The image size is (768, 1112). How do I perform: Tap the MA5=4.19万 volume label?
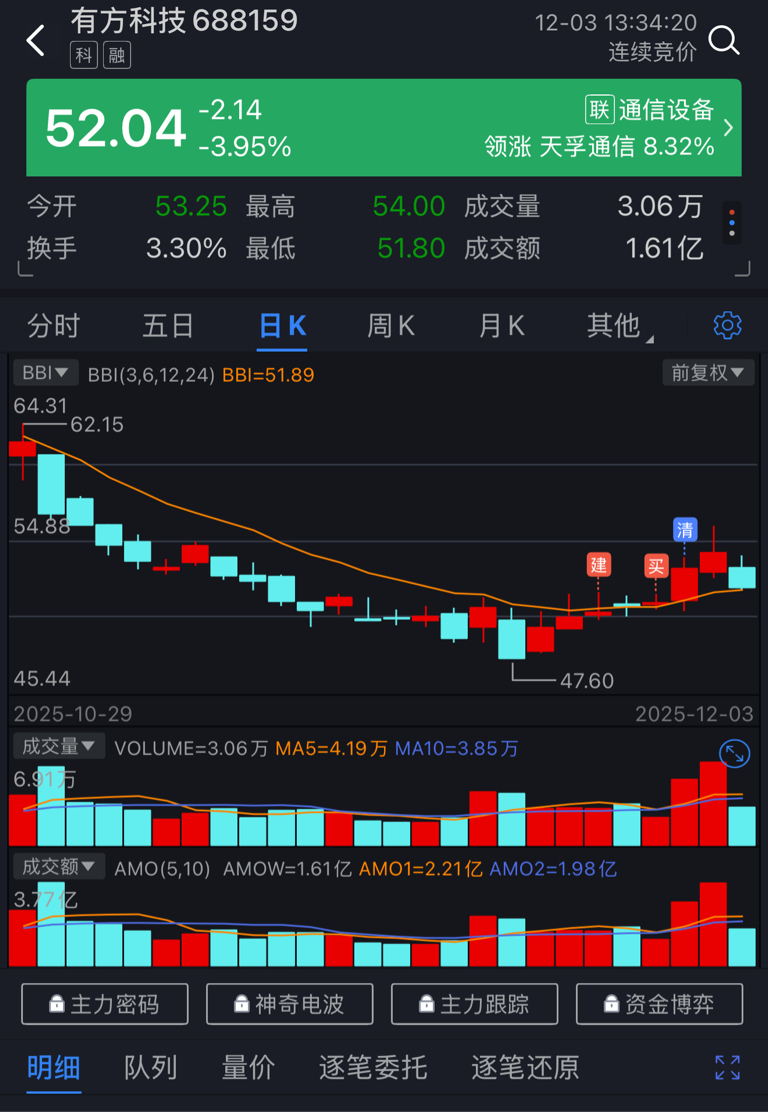pyautogui.click(x=331, y=748)
